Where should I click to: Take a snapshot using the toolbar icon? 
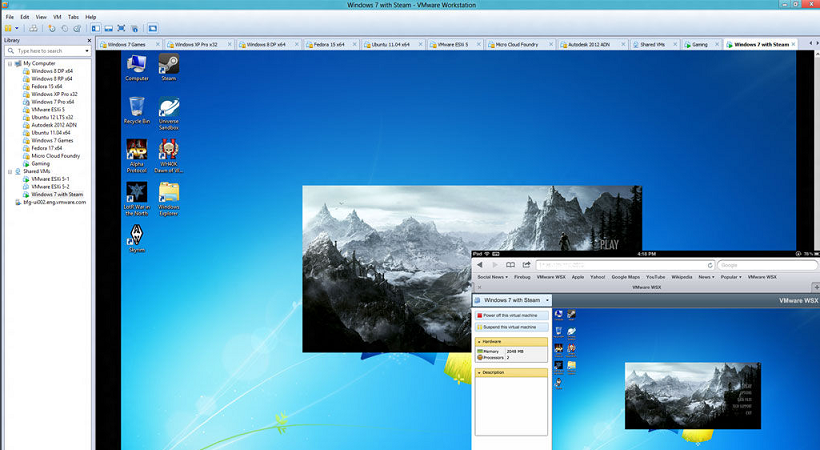(52, 28)
